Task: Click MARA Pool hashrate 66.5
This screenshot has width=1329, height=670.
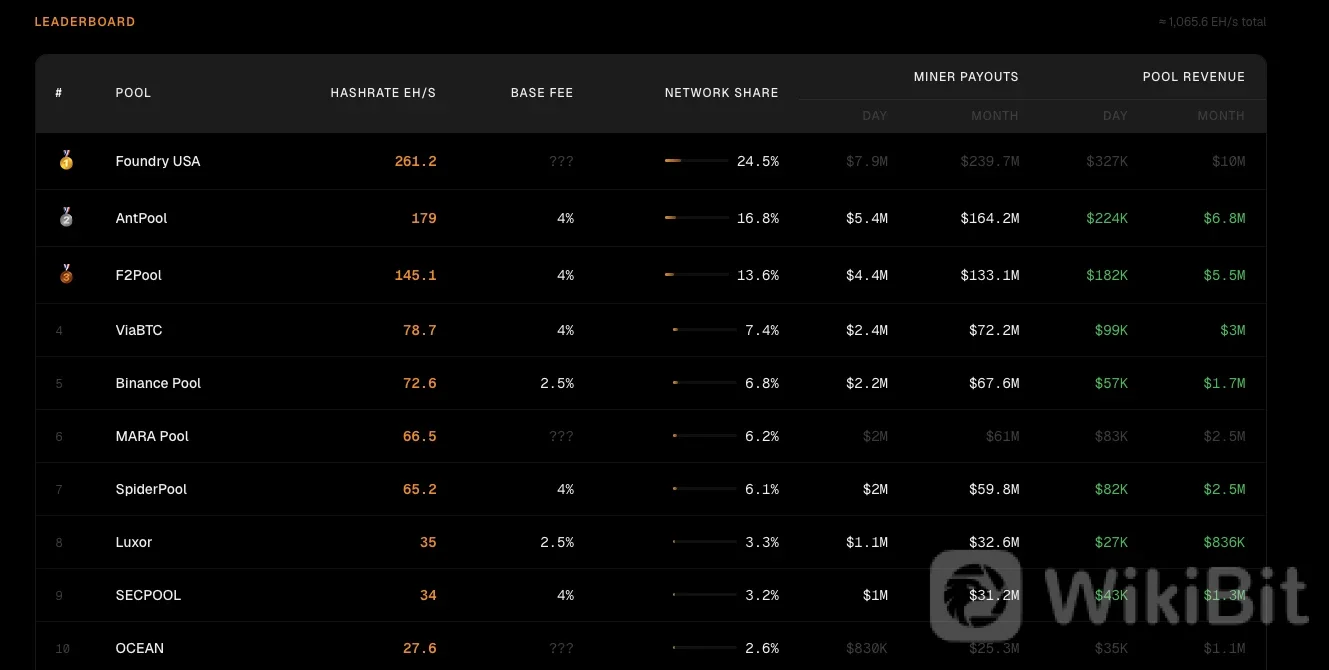Action: tap(420, 436)
